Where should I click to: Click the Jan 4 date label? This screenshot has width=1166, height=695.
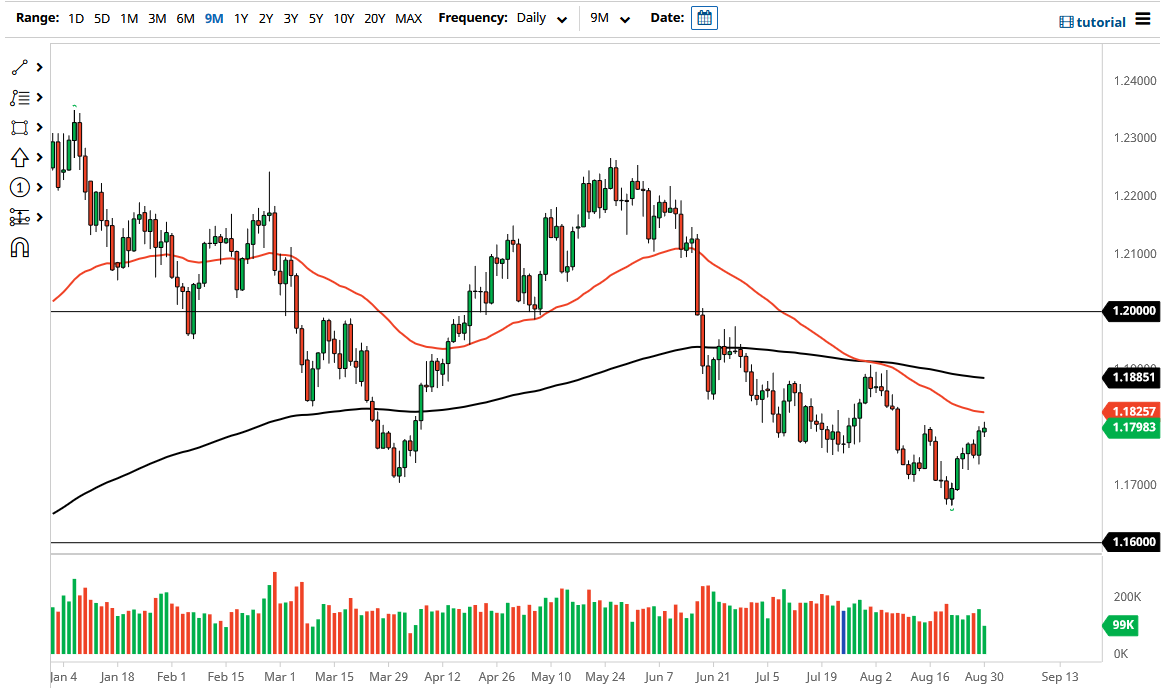click(63, 677)
